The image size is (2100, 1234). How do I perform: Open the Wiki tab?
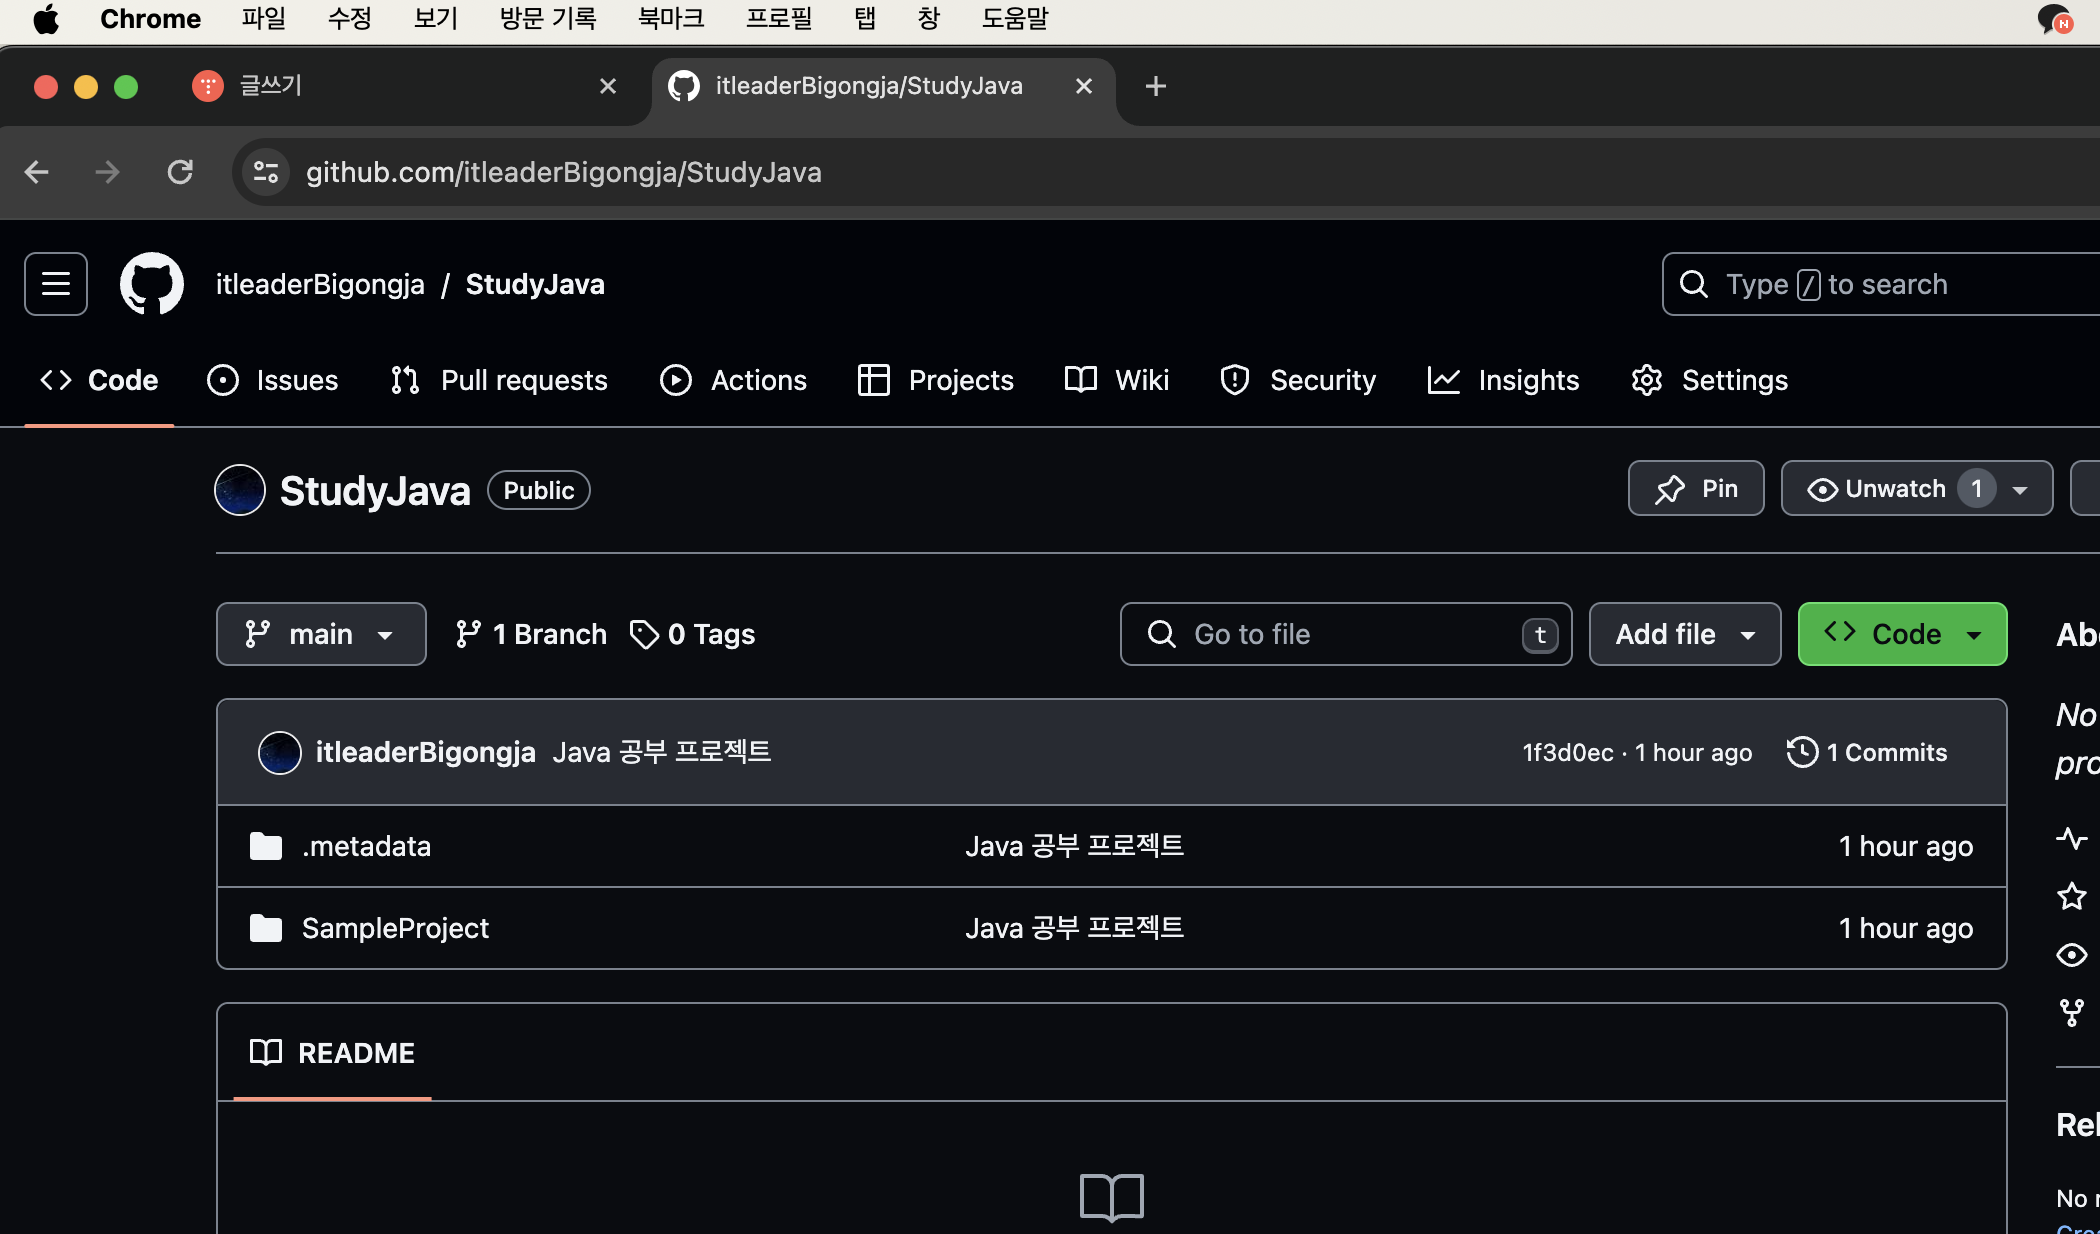click(1117, 380)
